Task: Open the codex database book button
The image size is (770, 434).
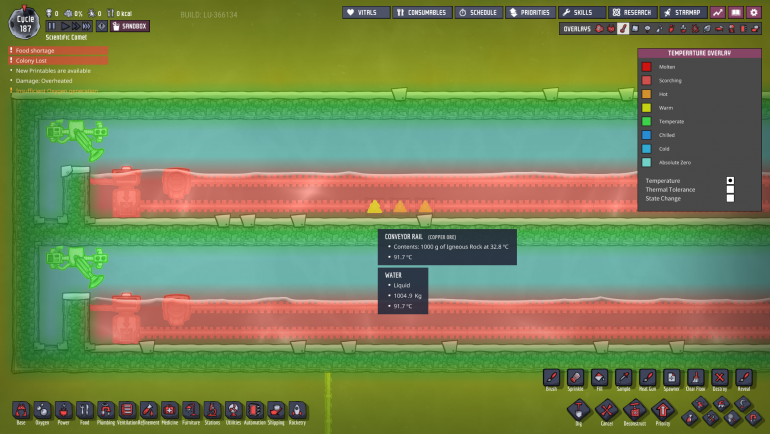Action: (x=736, y=12)
